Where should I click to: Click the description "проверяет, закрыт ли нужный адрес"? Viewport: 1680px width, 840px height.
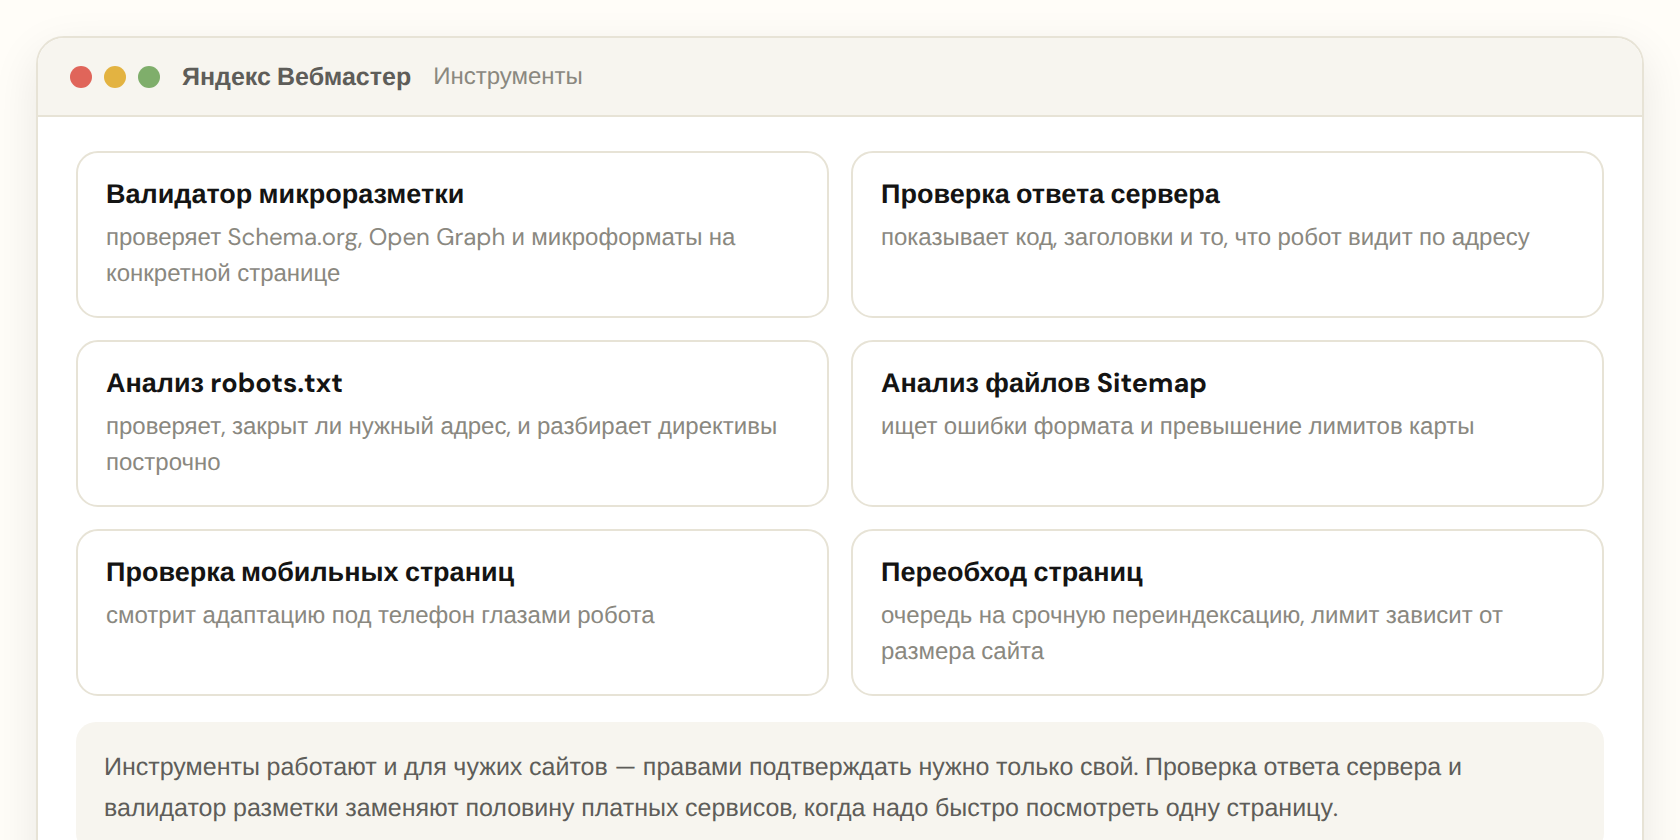click(308, 427)
